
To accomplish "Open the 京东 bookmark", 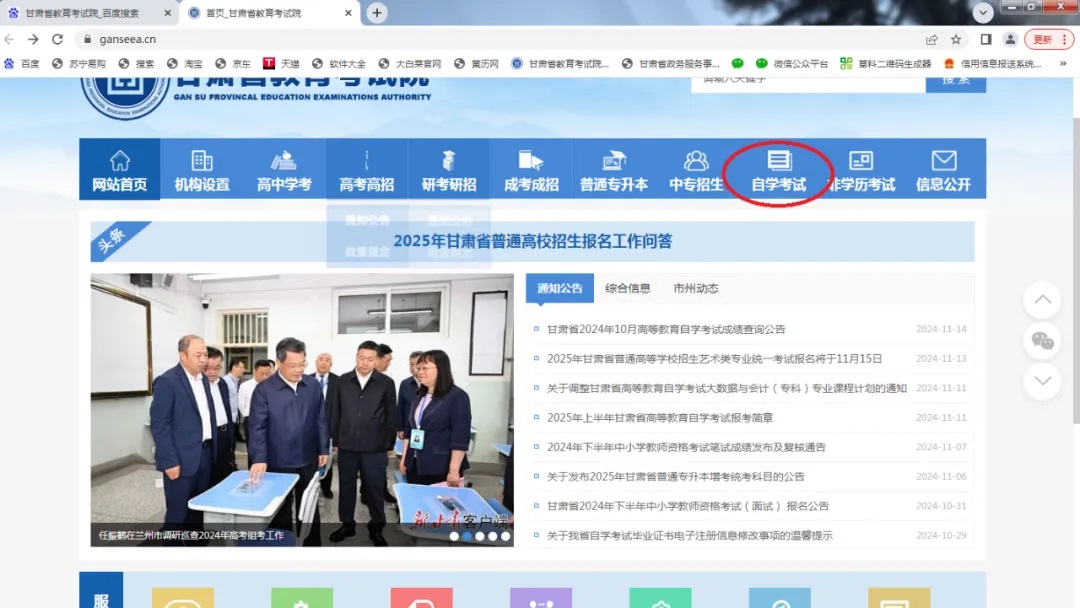I will (233, 63).
